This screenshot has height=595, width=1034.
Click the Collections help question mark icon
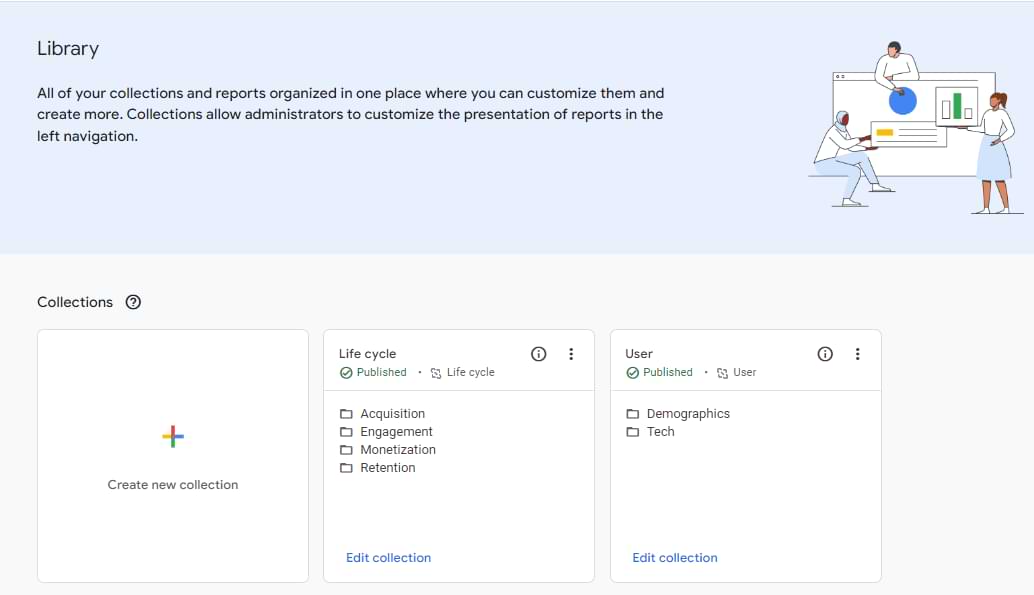point(133,302)
